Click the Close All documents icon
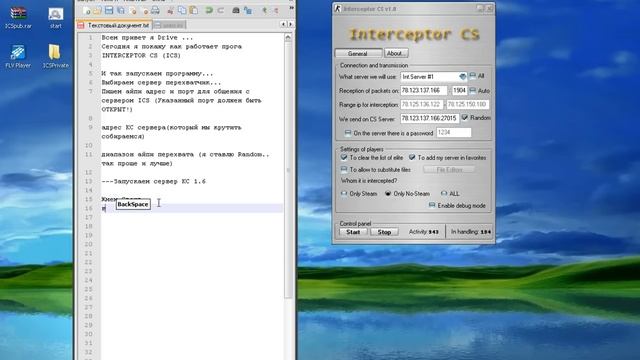This screenshot has width=640, height=360. [x=144, y=10]
